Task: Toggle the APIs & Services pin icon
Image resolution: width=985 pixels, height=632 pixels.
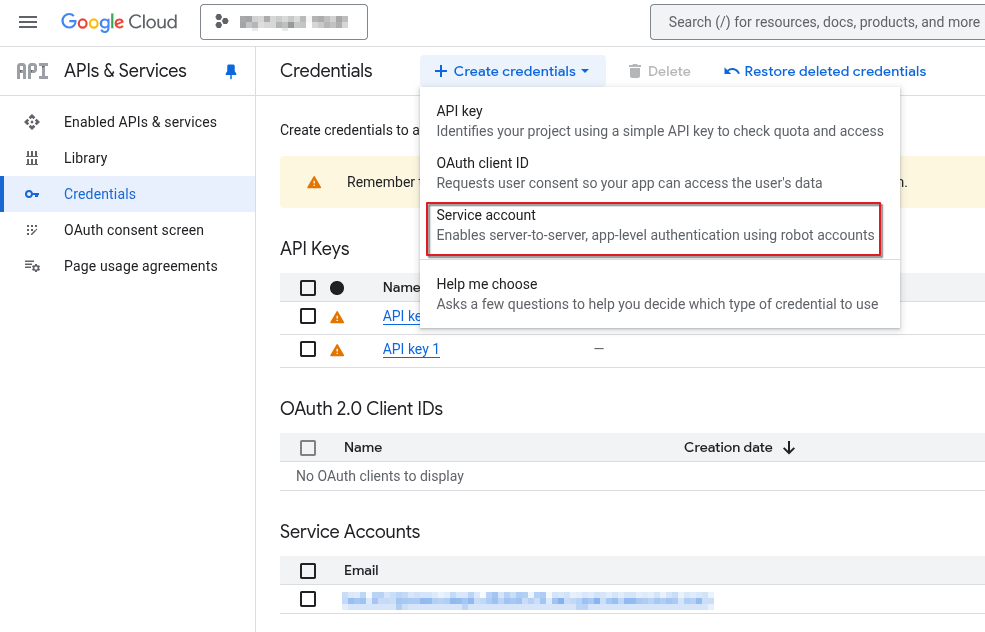Action: (x=231, y=71)
